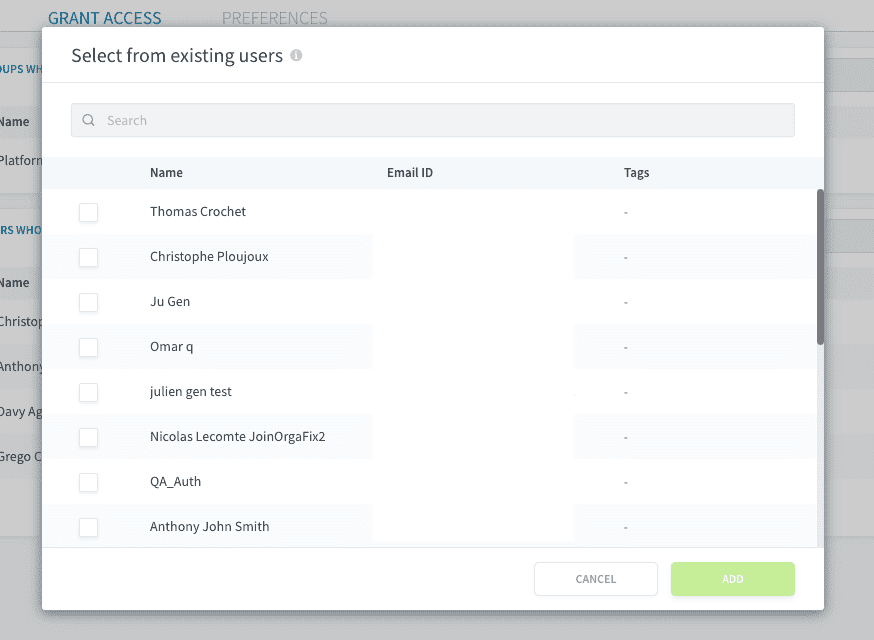Tick Nicolas Lecomte JoinOrgaFix2 checkbox
Image resolution: width=874 pixels, height=640 pixels.
tap(89, 437)
